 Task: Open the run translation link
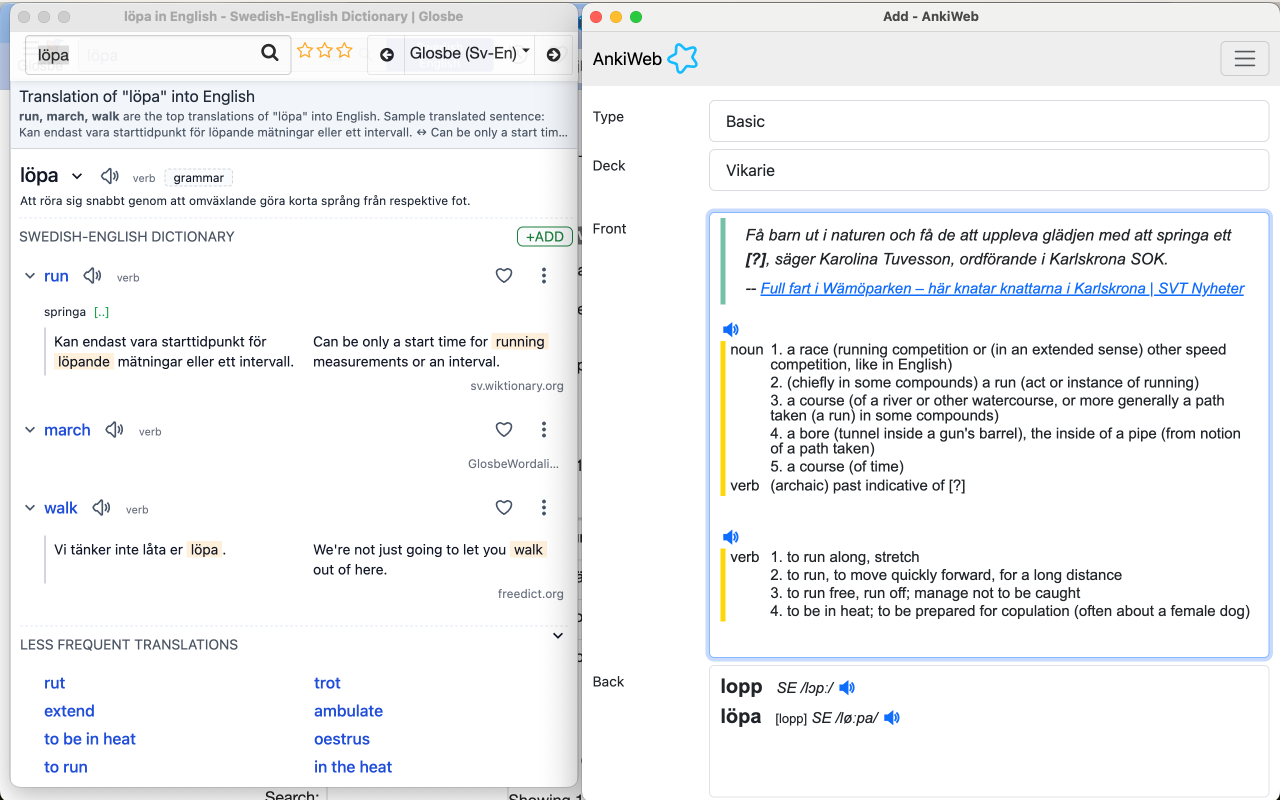coord(56,276)
